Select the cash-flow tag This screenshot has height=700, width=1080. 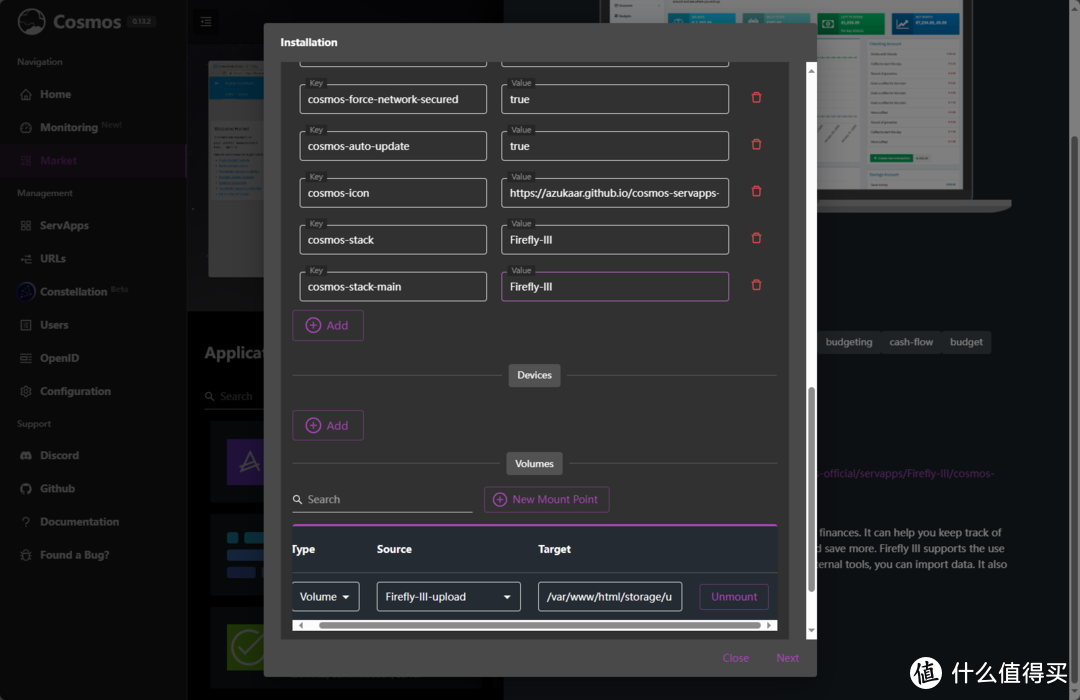(911, 342)
